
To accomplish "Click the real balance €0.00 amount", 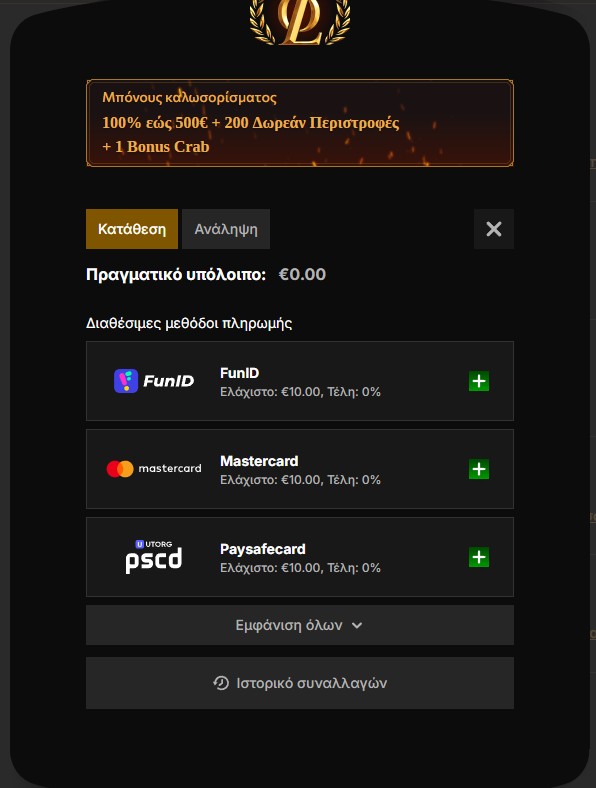I will [x=302, y=274].
